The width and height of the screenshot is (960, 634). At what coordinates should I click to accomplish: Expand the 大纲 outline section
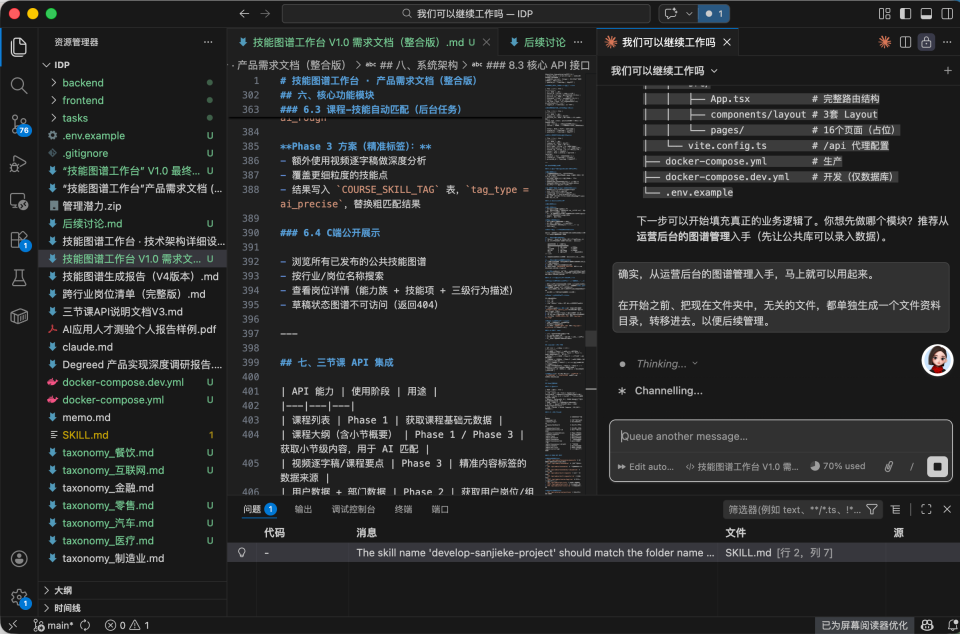point(63,591)
